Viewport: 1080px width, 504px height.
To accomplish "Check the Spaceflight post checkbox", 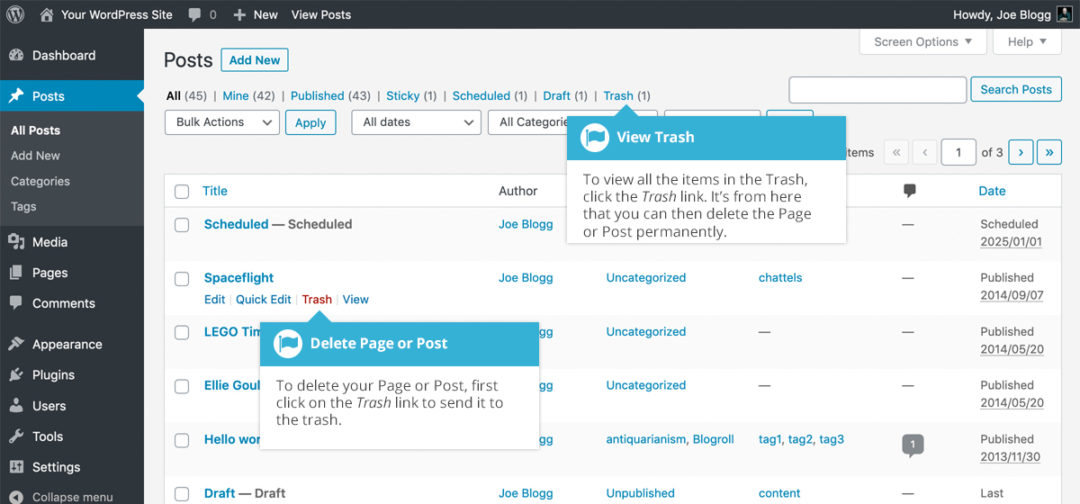I will point(182,278).
